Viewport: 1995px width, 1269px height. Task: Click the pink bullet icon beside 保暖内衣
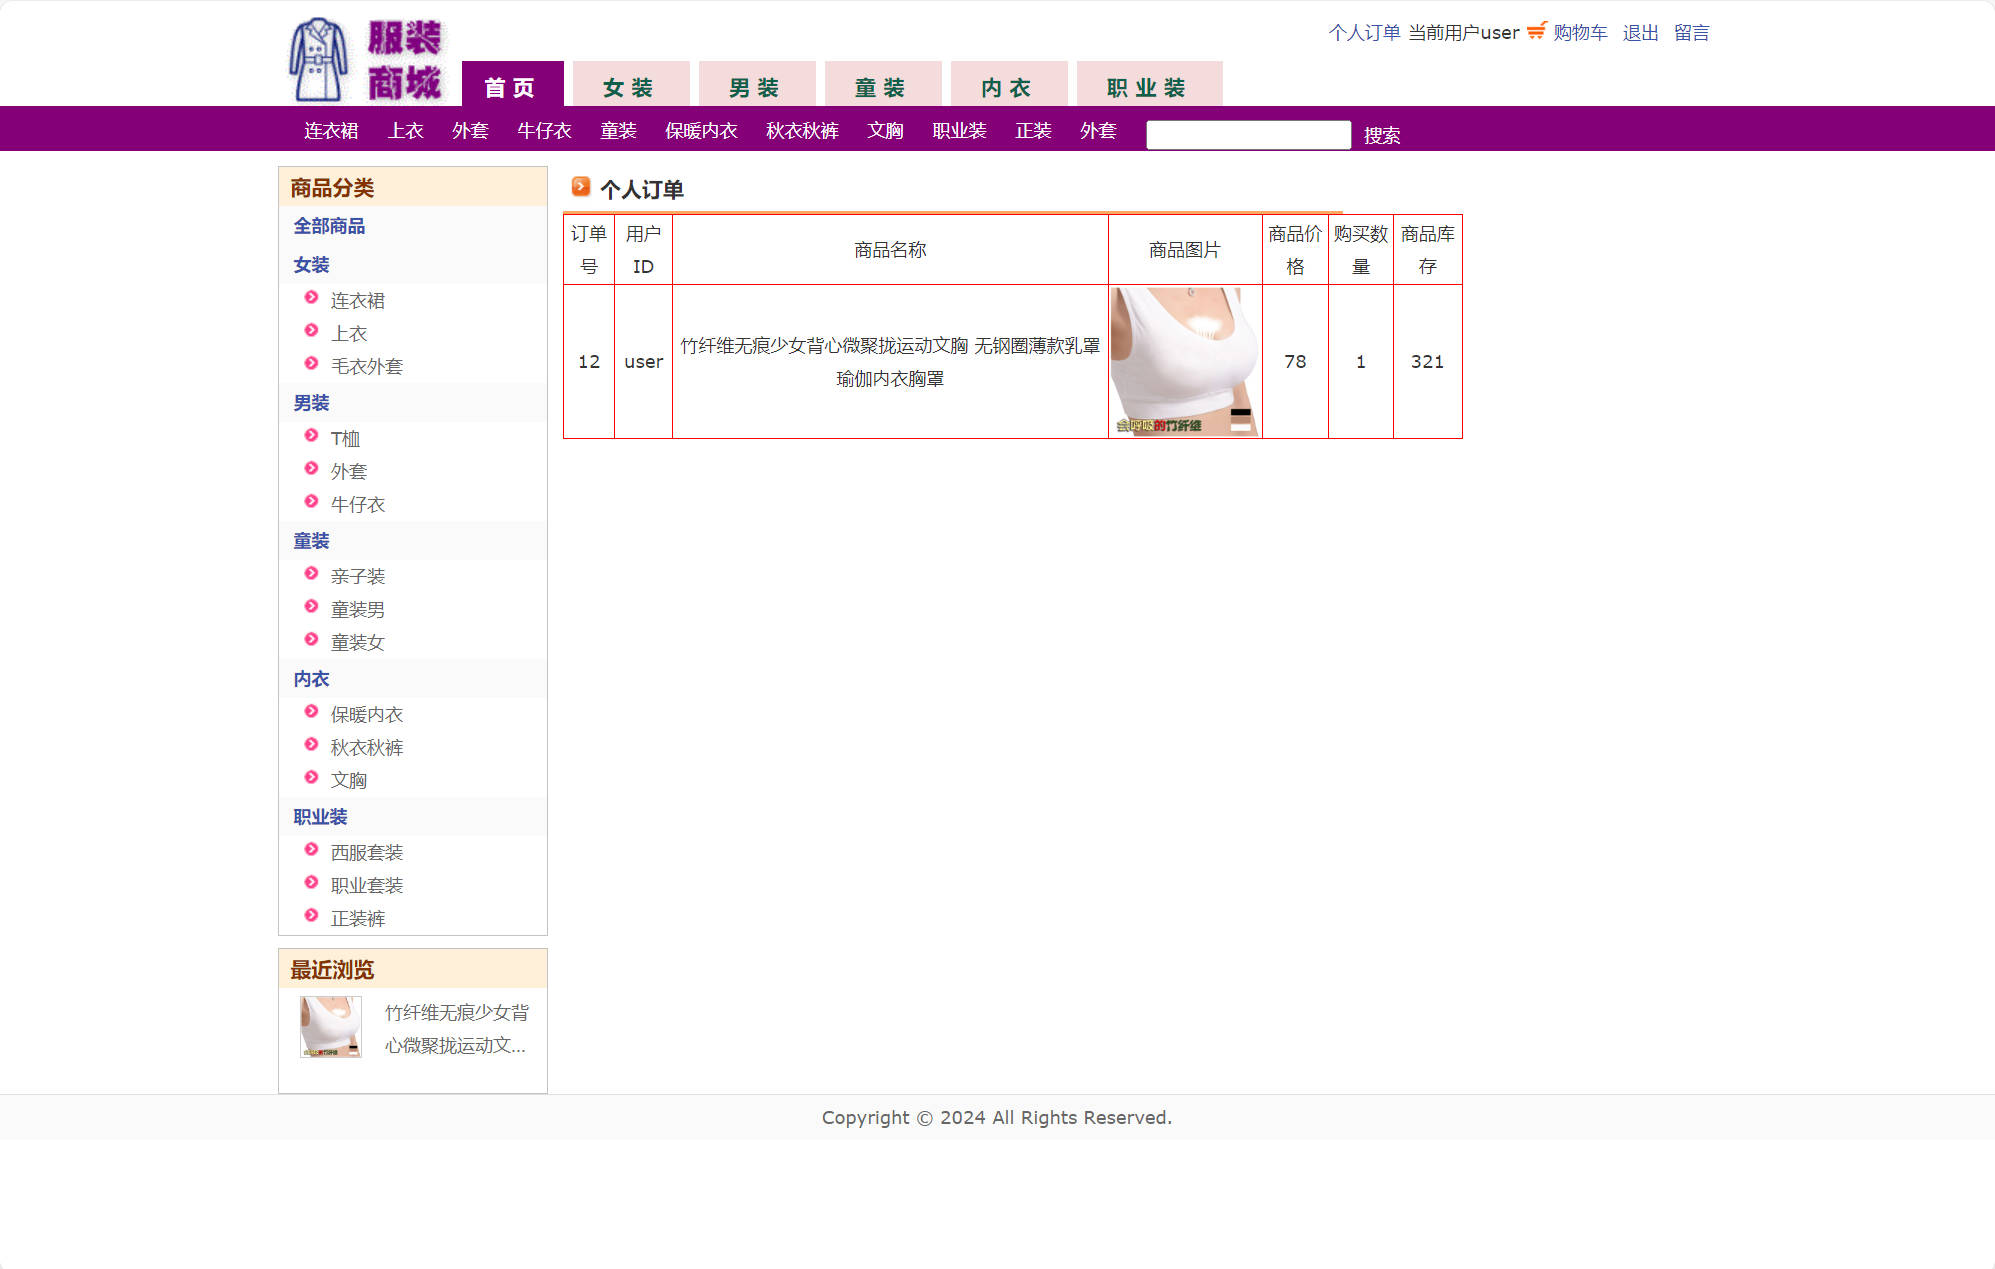tap(311, 712)
